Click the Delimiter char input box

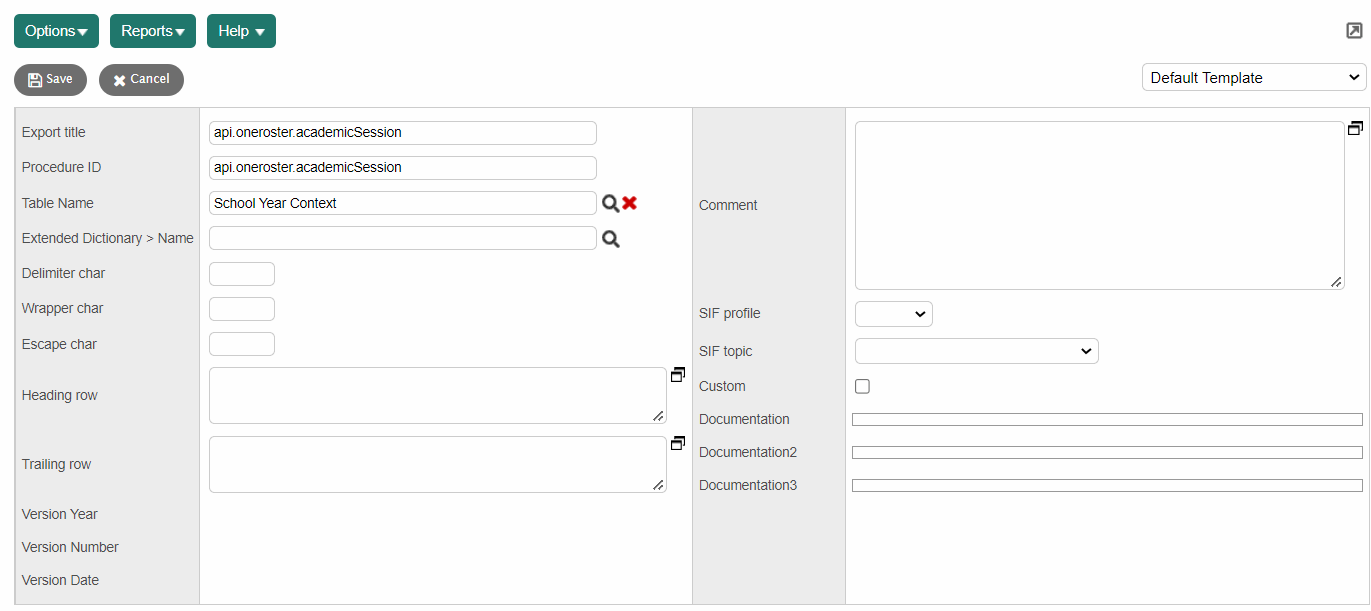pos(241,273)
